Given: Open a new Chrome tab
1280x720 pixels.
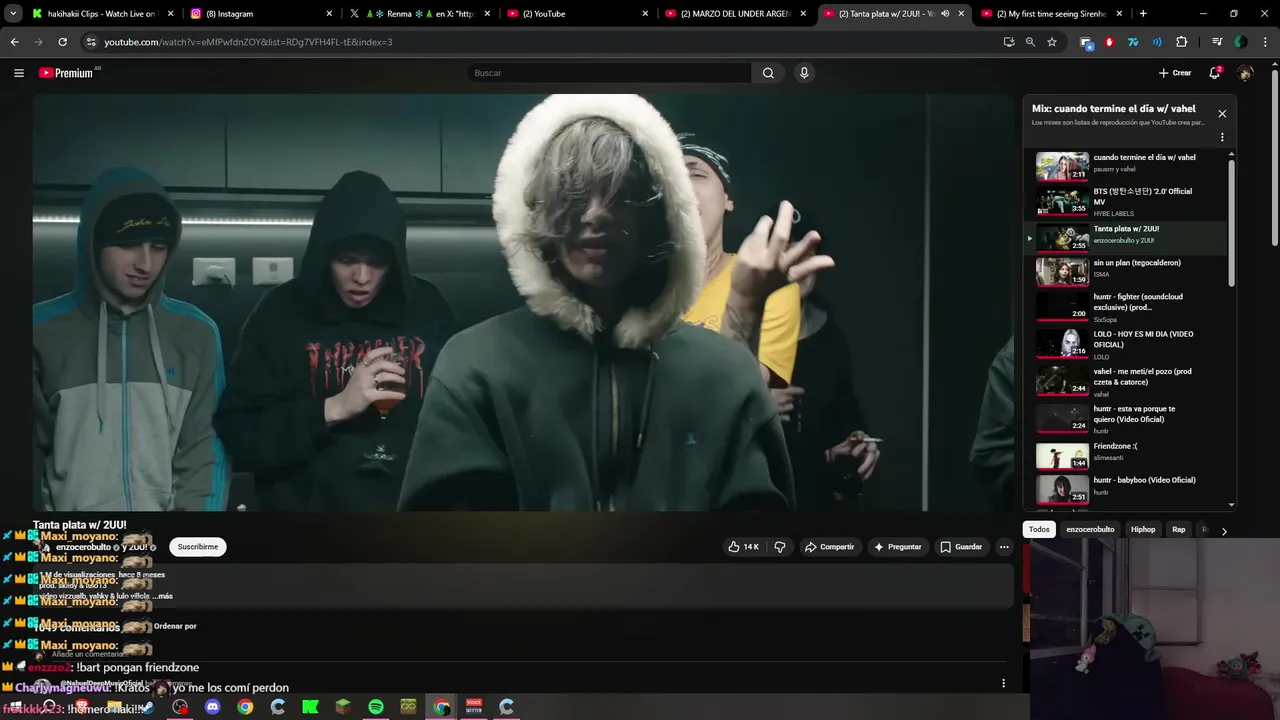Looking at the screenshot, I should tap(1143, 14).
